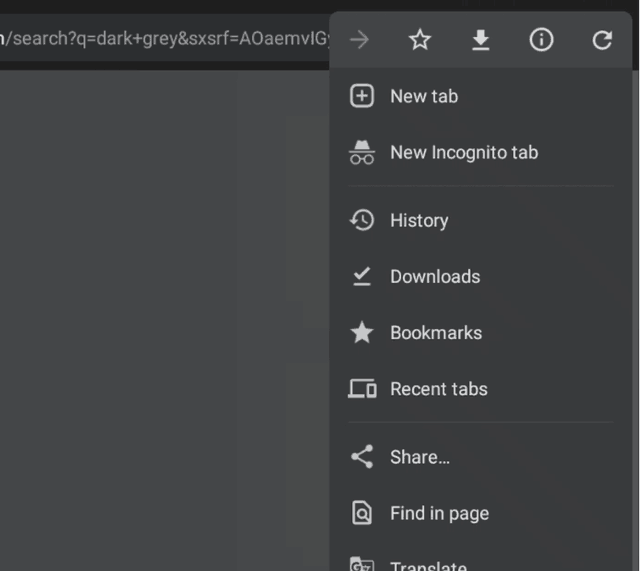Image resolution: width=640 pixels, height=571 pixels.
Task: Click the share icon in the menu
Action: coord(361,457)
